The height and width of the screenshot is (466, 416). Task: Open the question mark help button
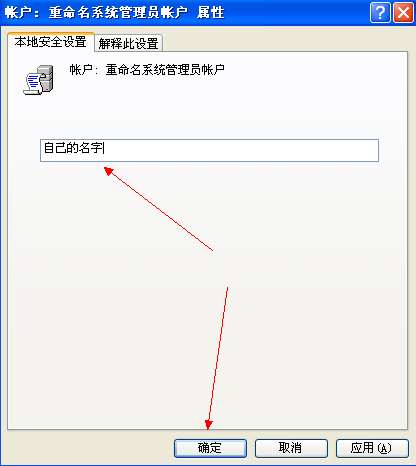pos(380,13)
